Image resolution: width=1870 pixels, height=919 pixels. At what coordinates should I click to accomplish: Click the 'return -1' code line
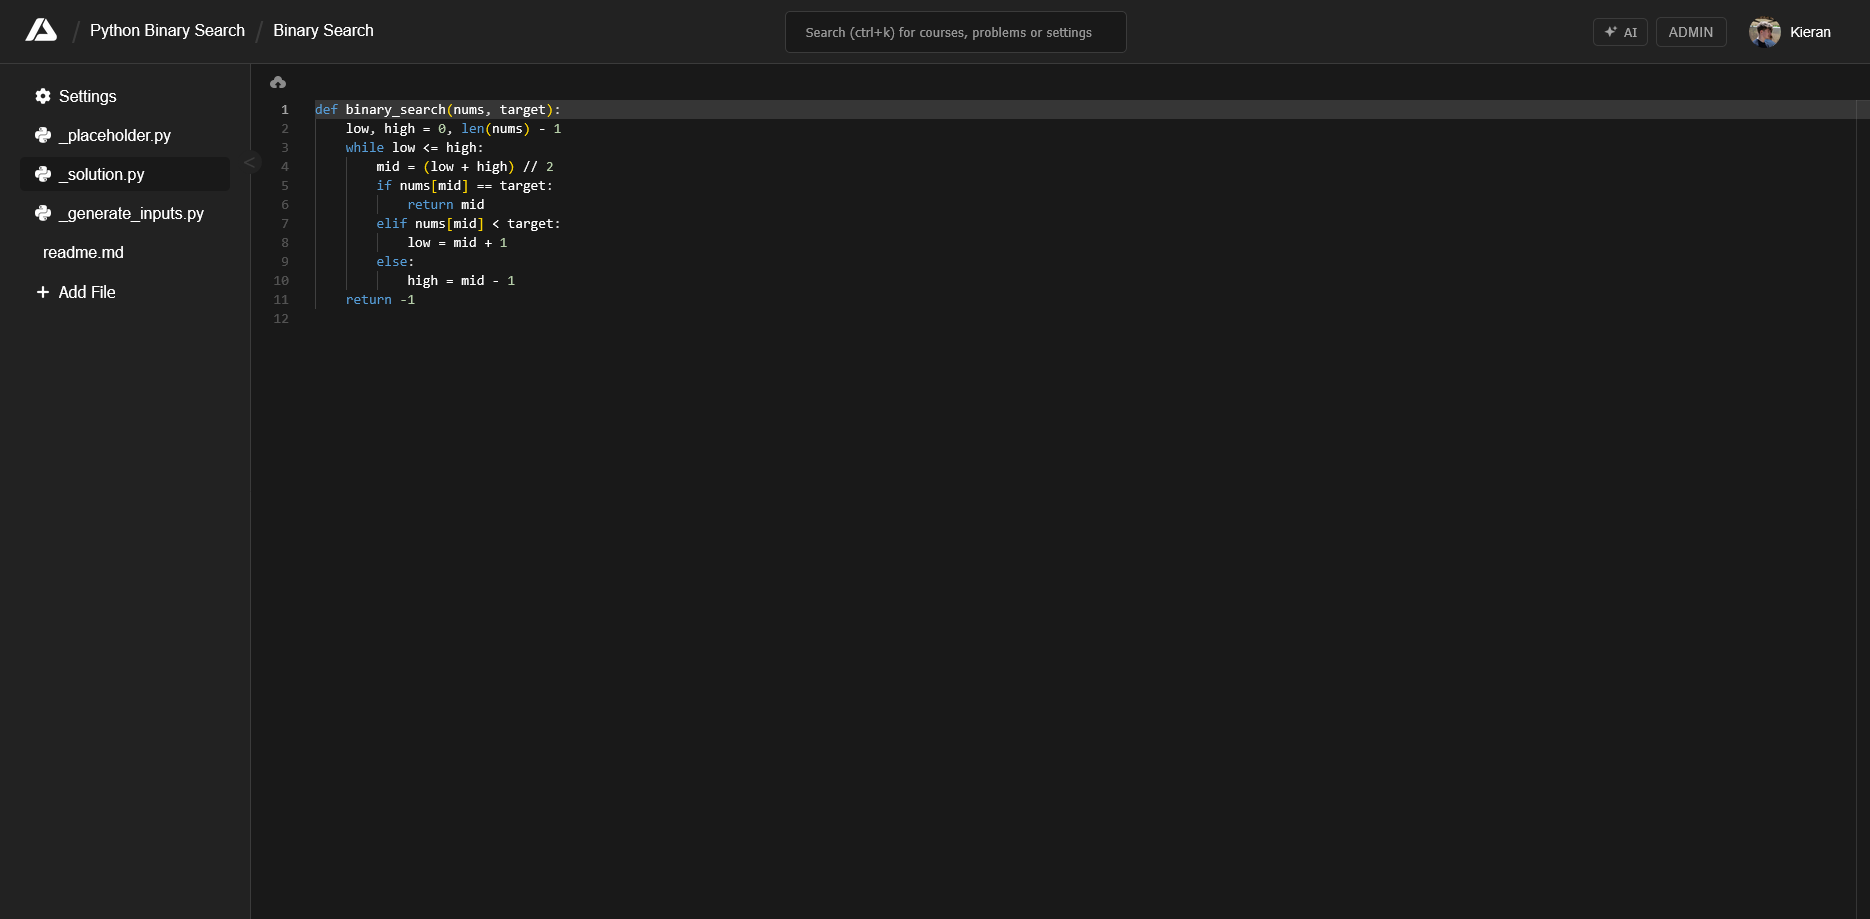pos(380,299)
